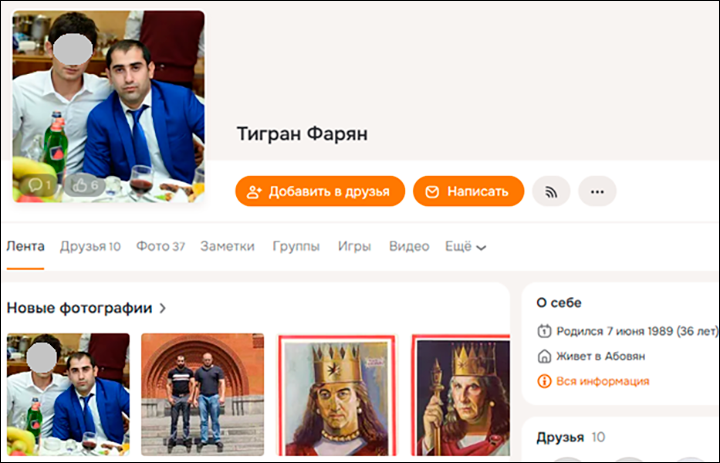Open the Фото 37 tab
Image resolution: width=720 pixels, height=463 pixels.
(x=161, y=247)
